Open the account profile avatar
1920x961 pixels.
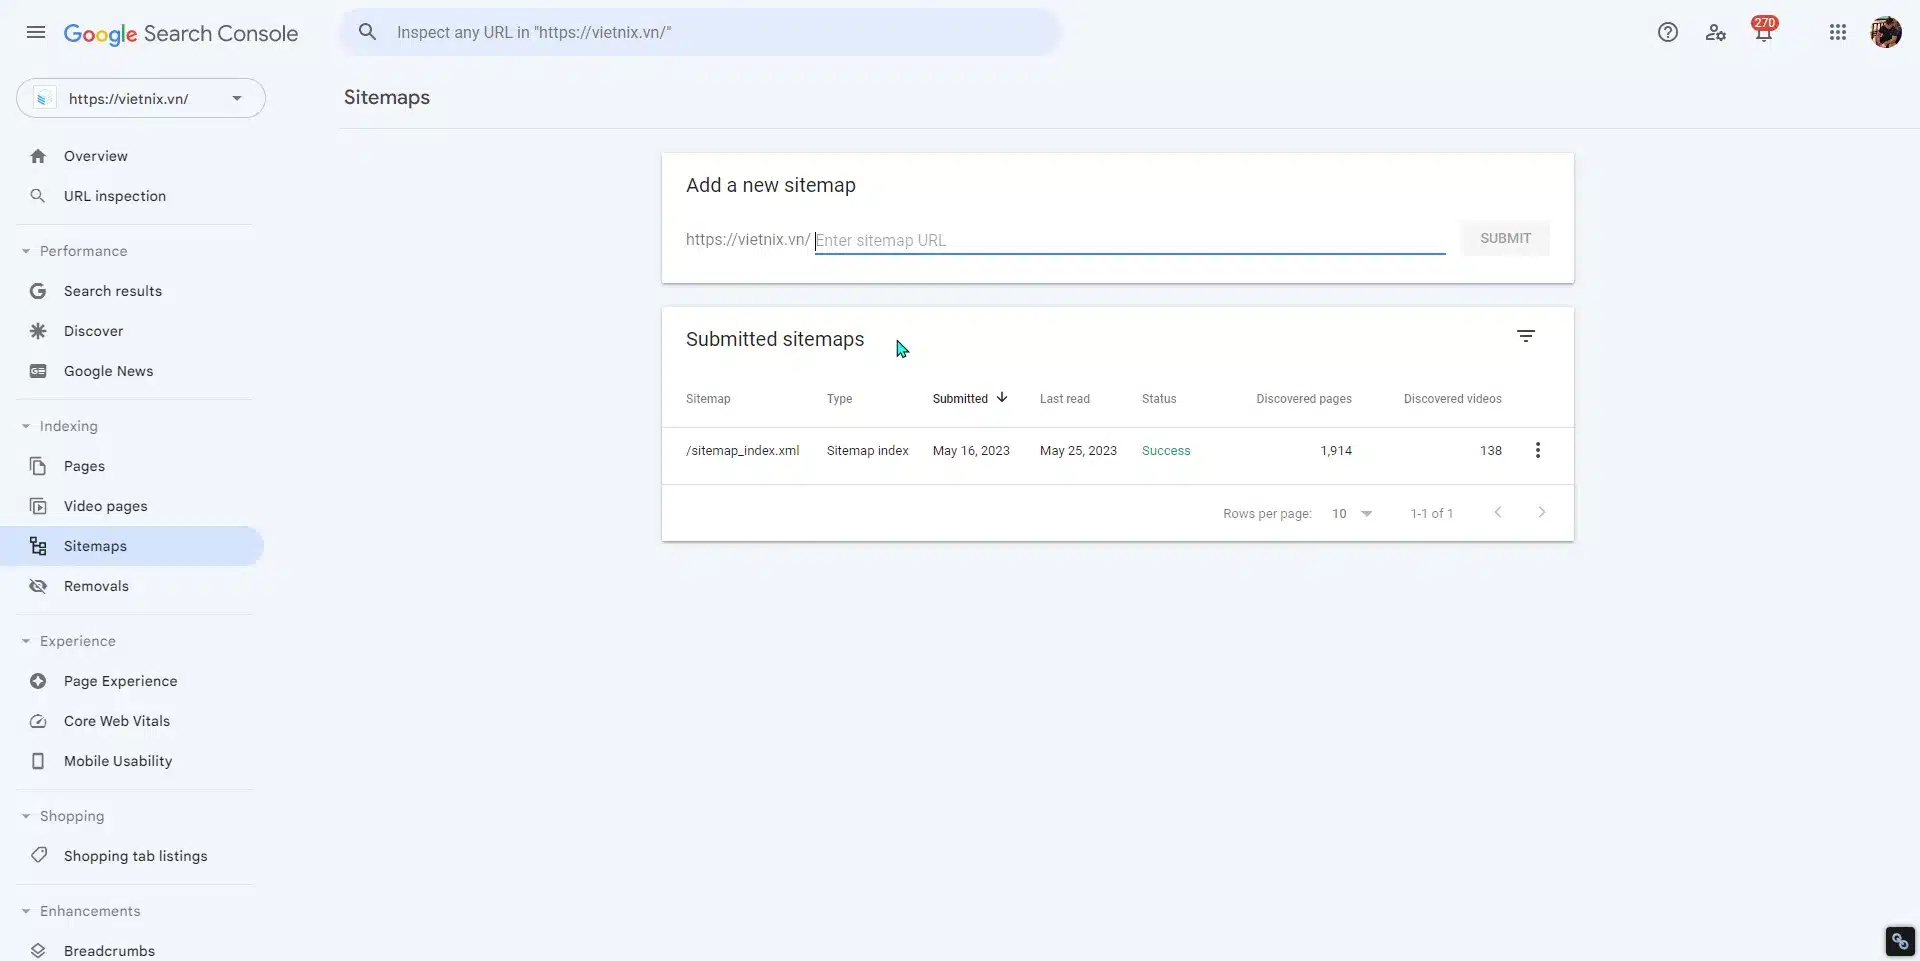pos(1886,32)
